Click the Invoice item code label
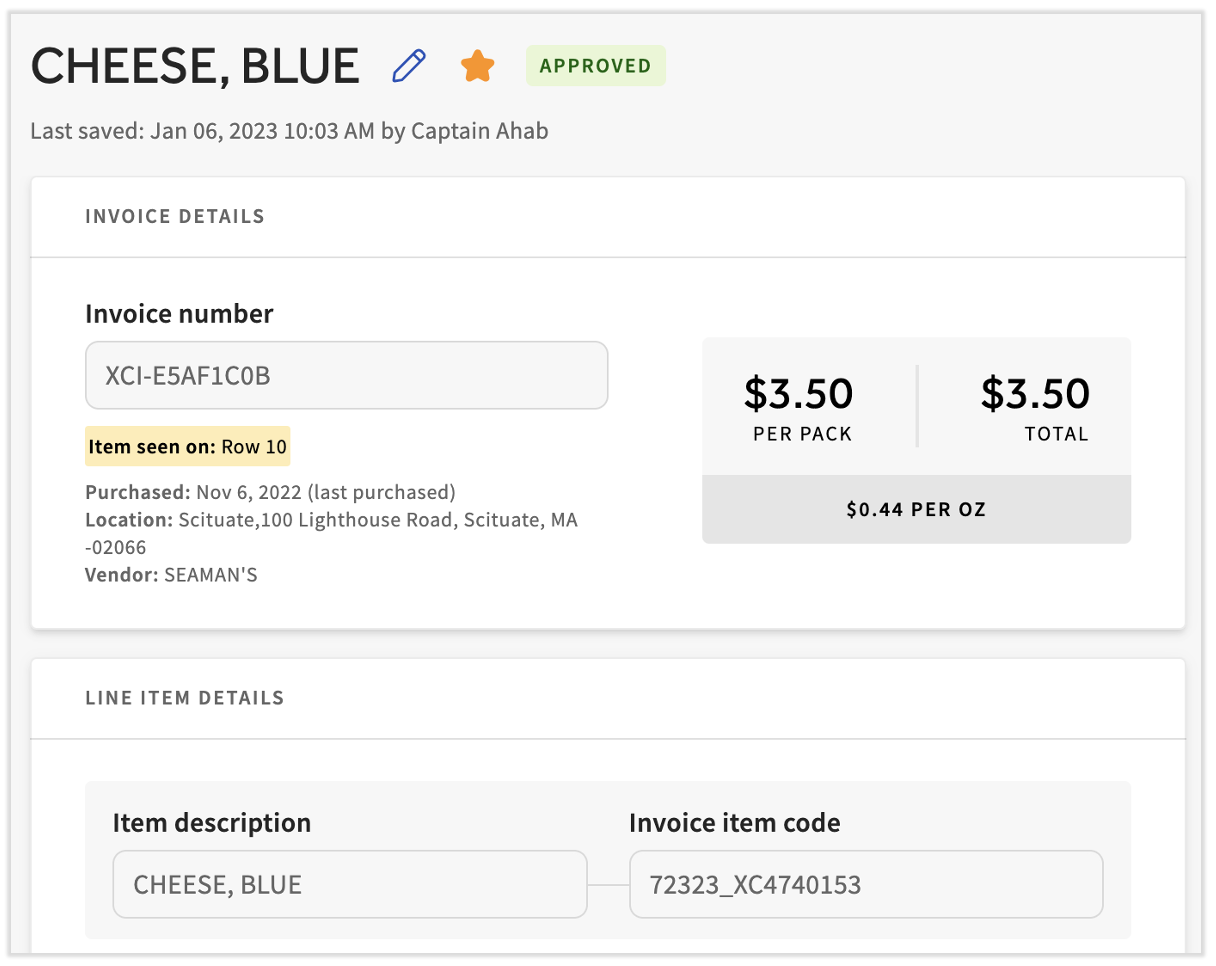 coord(734,823)
